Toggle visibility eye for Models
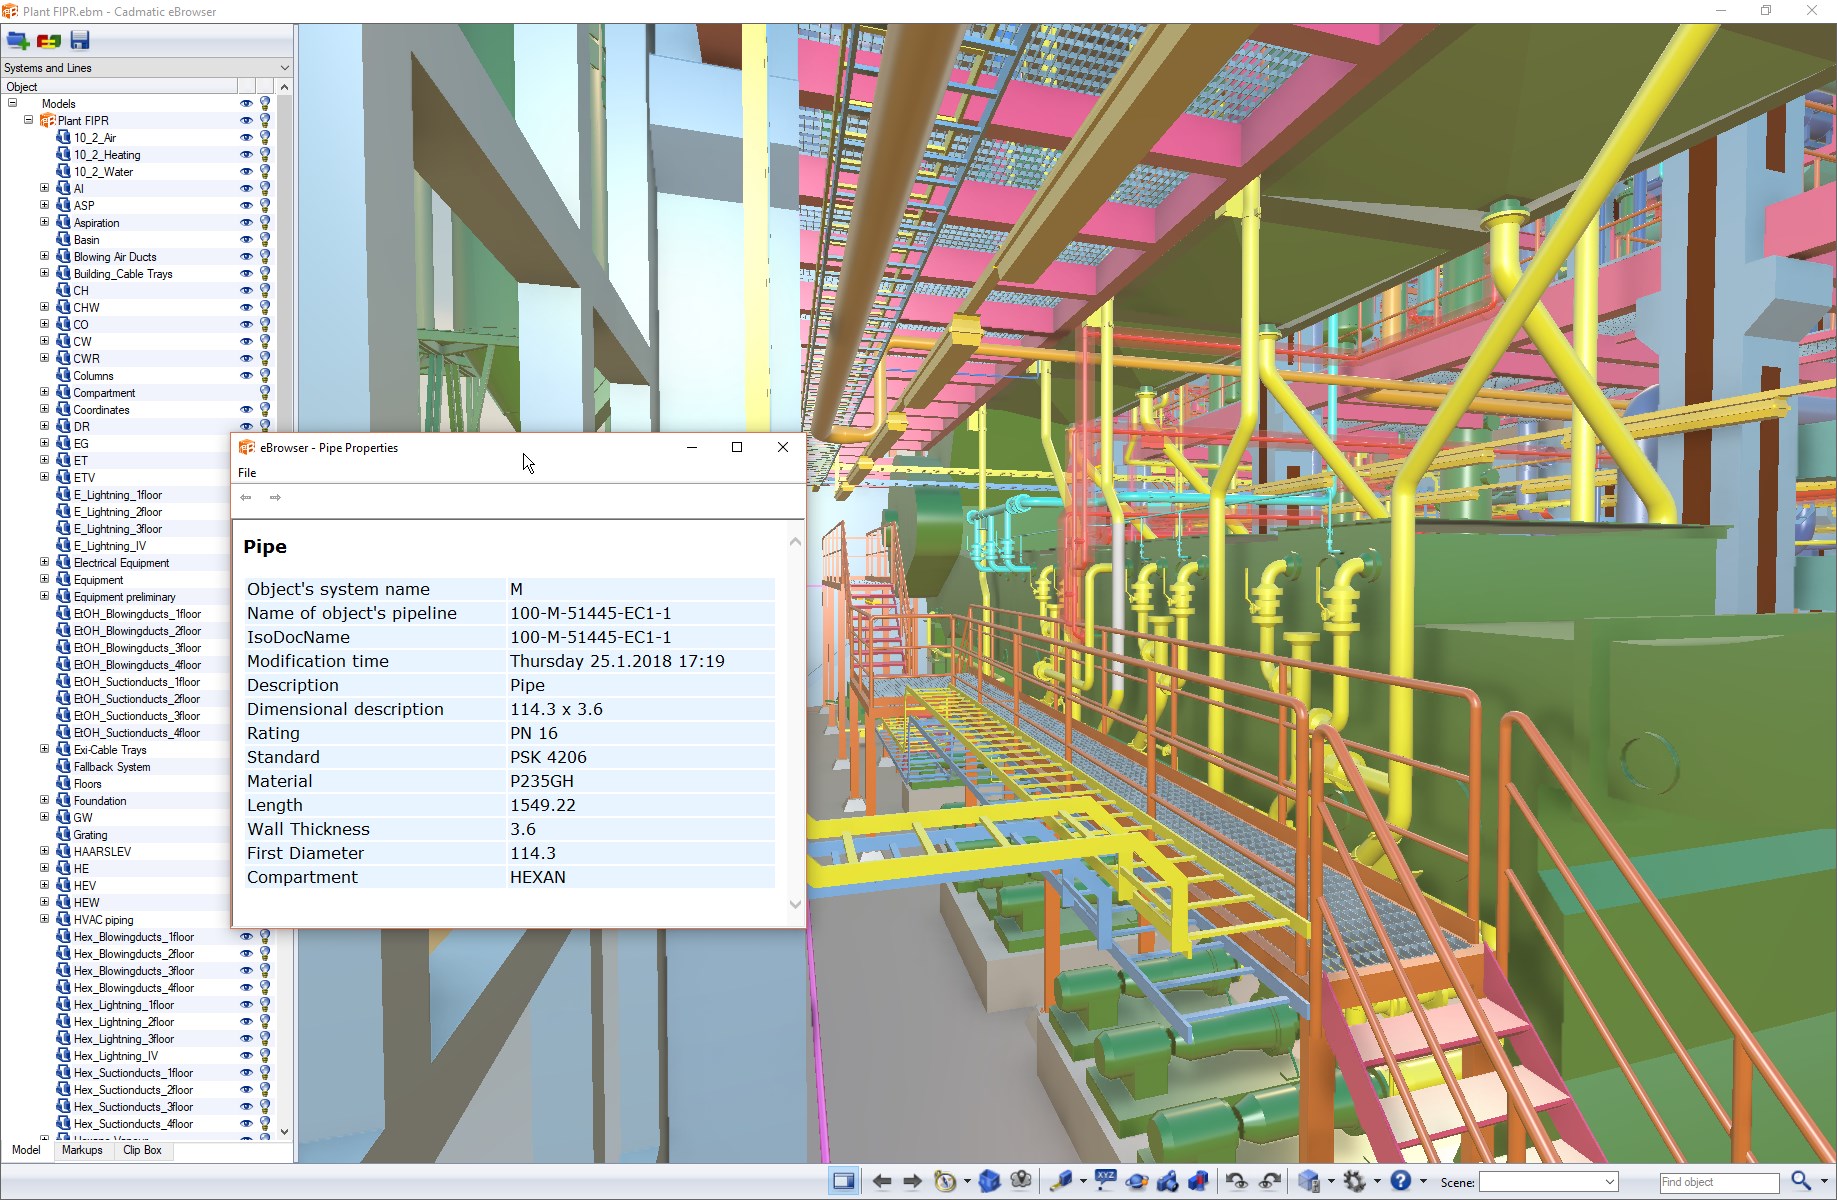Image resolution: width=1837 pixels, height=1200 pixels. 246,103
